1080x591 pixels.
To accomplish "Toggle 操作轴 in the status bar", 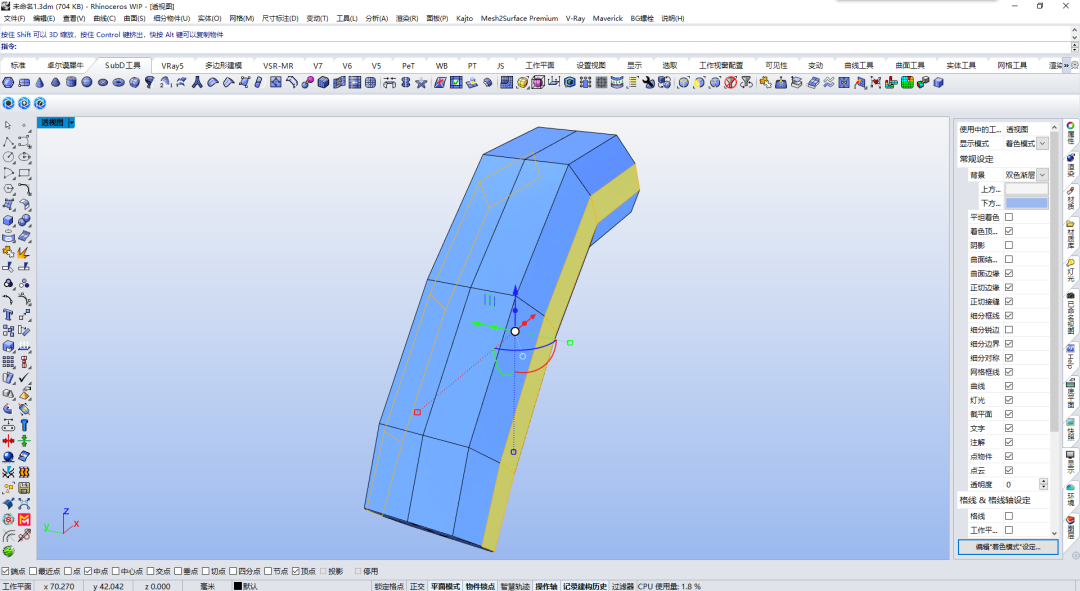I will pos(546,586).
